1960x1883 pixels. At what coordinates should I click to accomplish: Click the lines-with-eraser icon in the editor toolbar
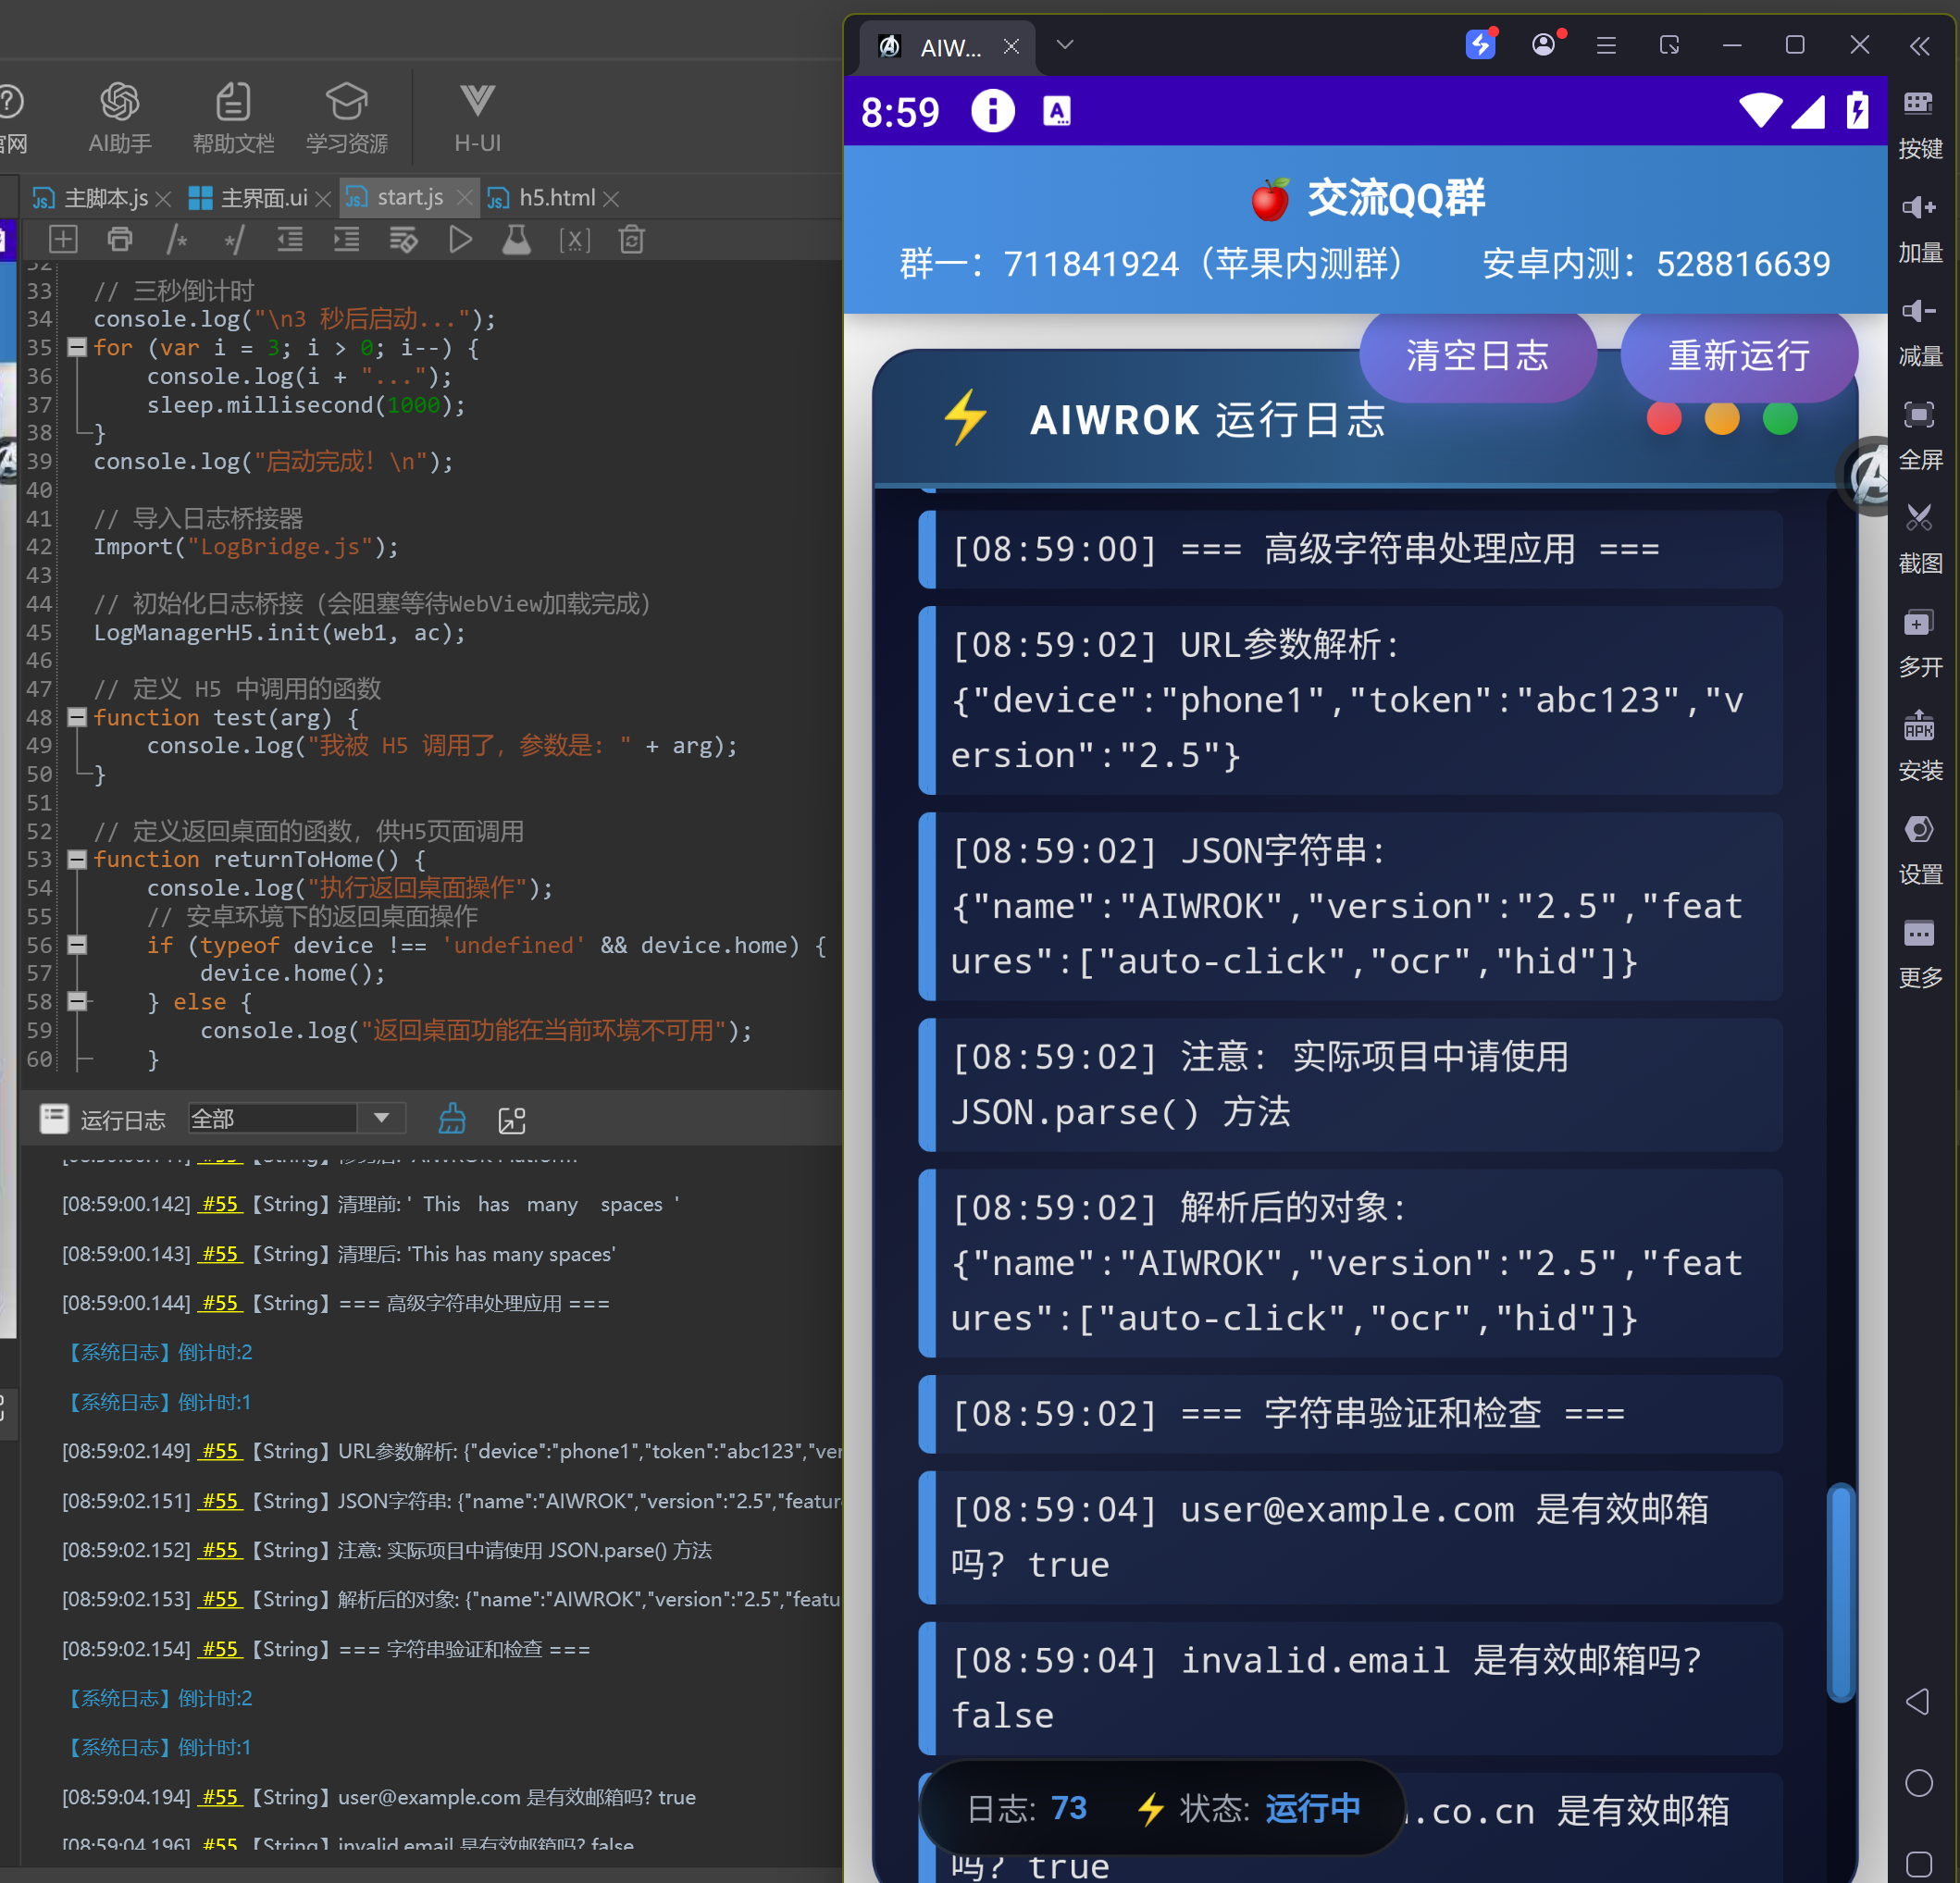click(403, 239)
